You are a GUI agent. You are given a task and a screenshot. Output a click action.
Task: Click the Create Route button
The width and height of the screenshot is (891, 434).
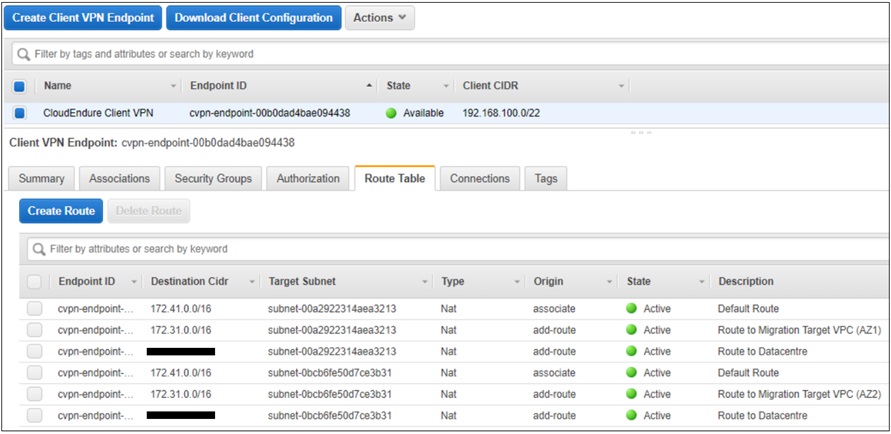point(61,211)
